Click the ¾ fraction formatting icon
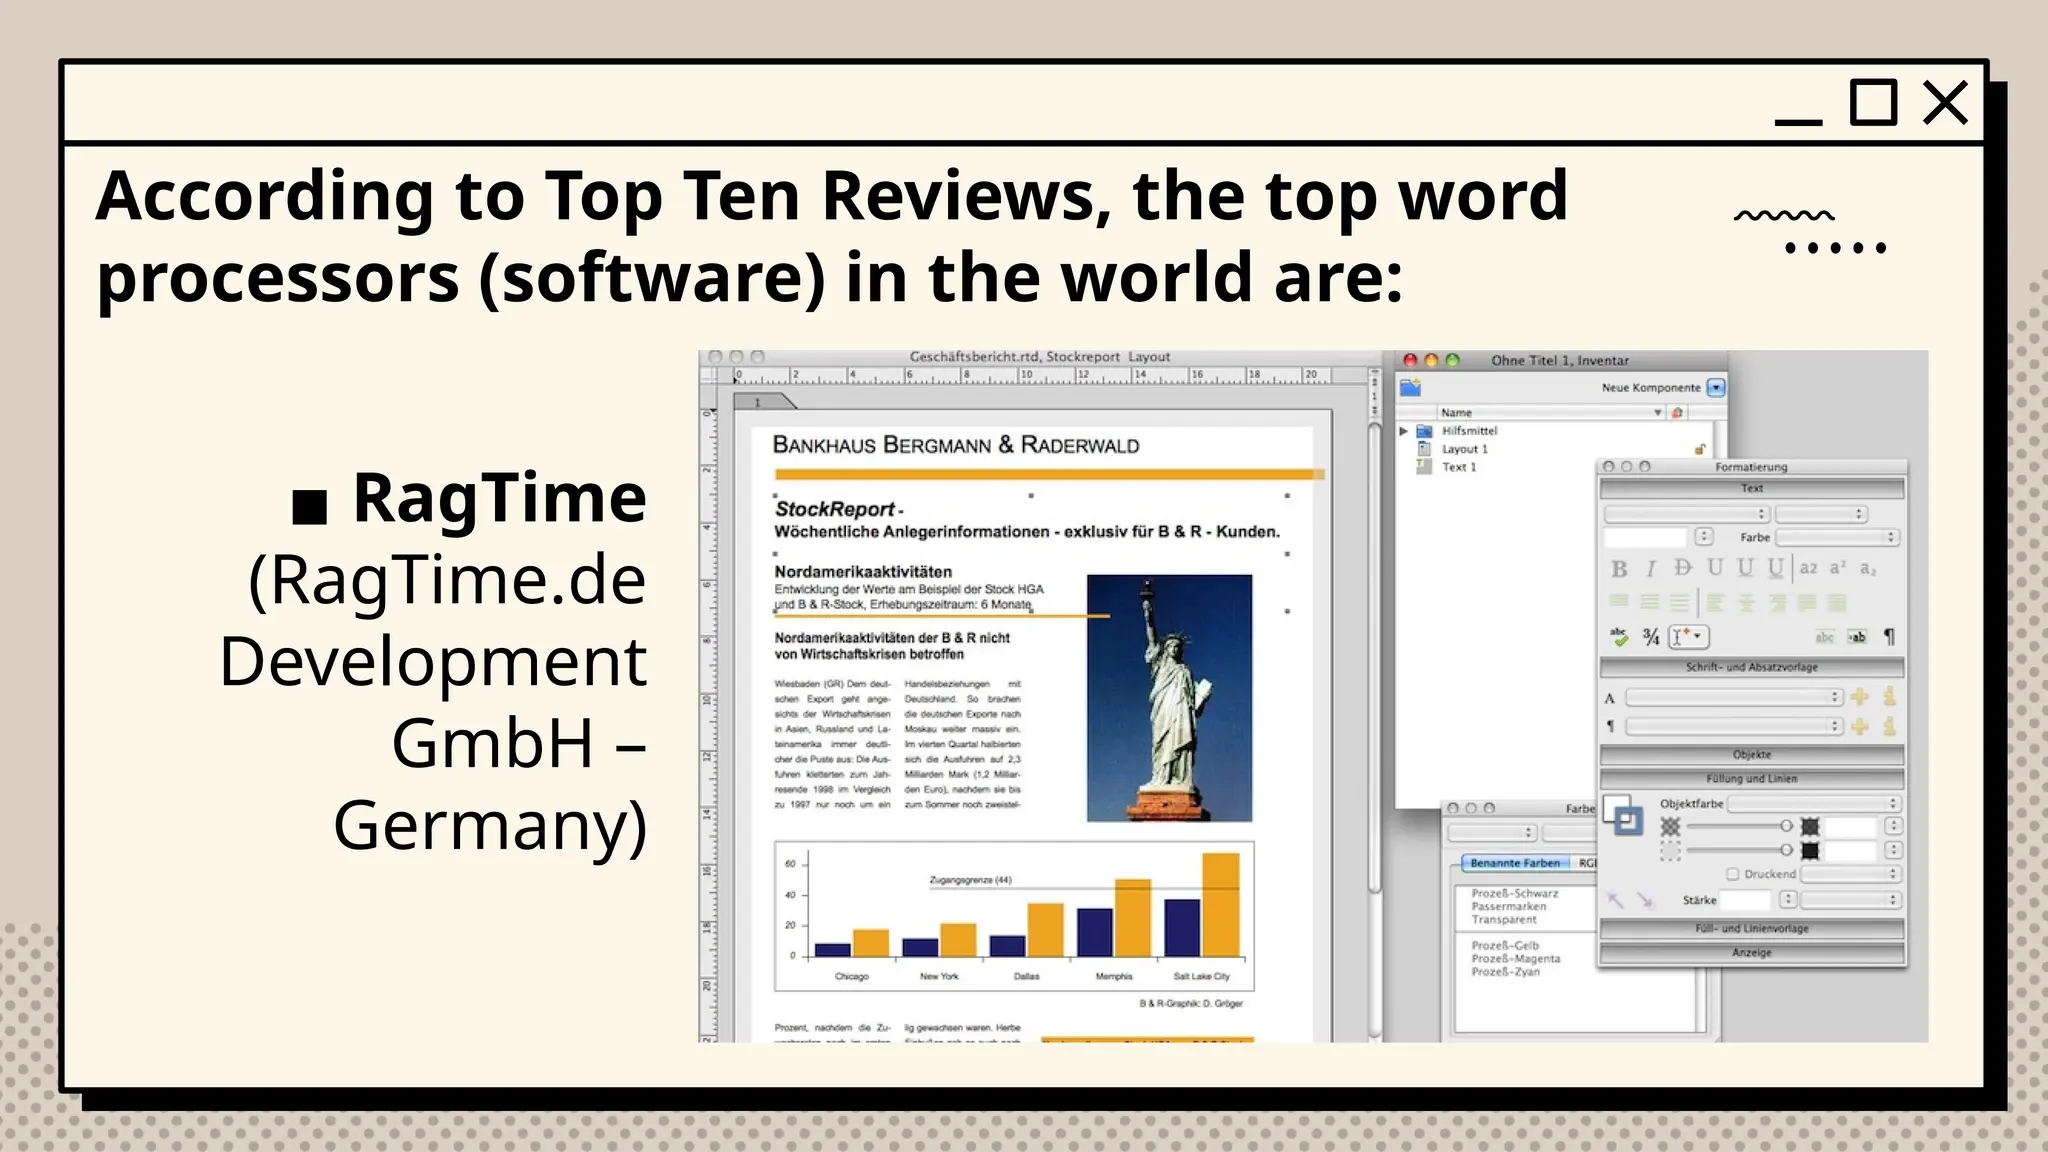Image resolution: width=2048 pixels, height=1152 pixels. tap(1651, 636)
